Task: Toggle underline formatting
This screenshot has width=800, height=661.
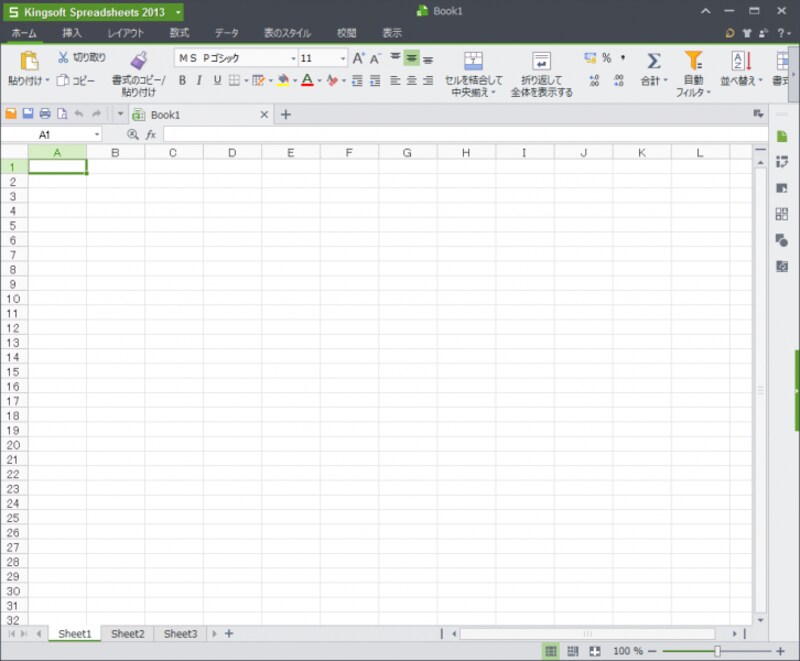Action: tap(218, 80)
